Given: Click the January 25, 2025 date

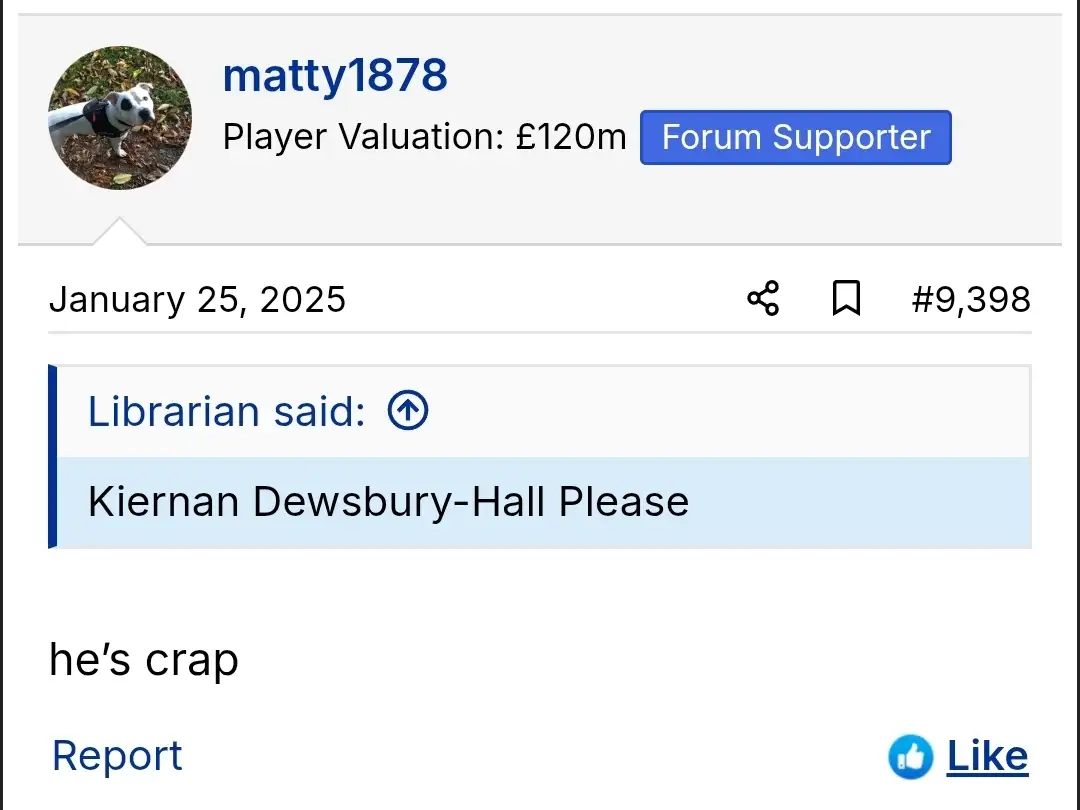Looking at the screenshot, I should coord(197,299).
